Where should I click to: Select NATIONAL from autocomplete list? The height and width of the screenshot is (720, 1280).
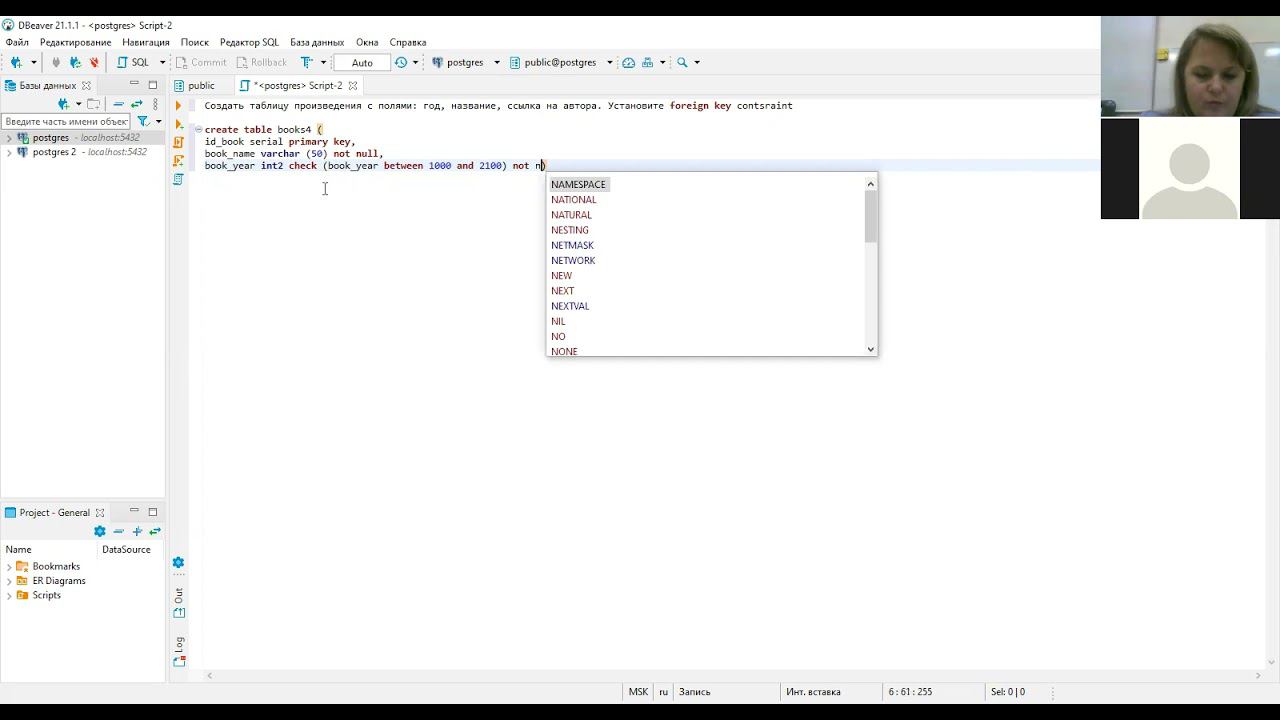pos(573,200)
